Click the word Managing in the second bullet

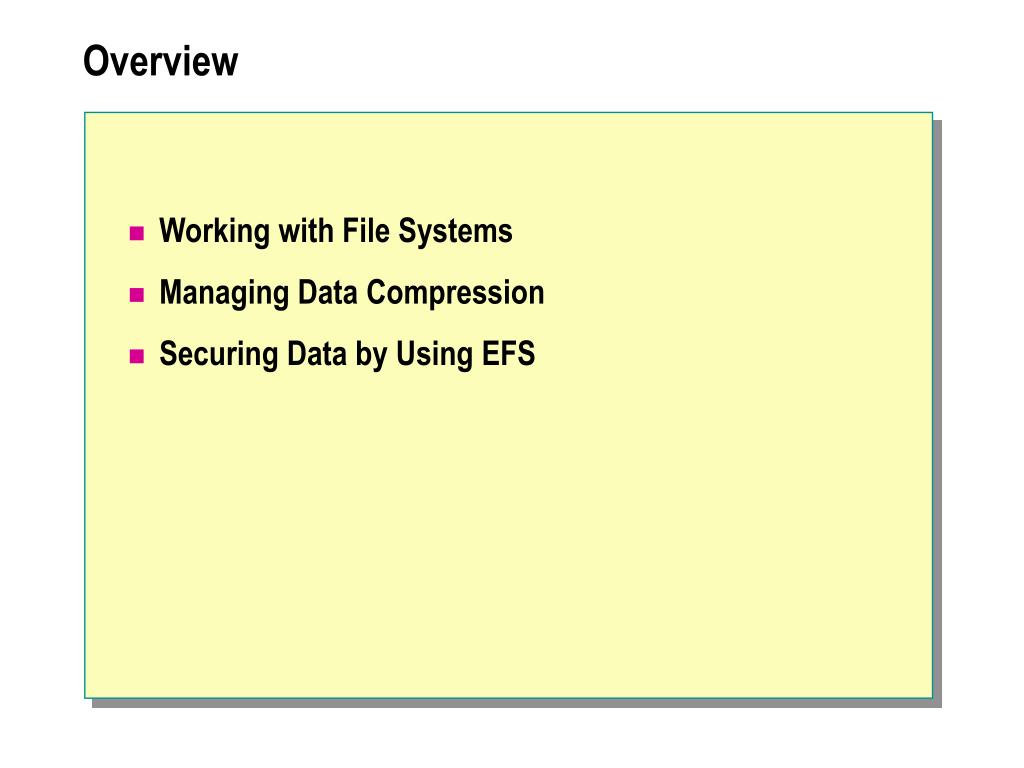[224, 293]
